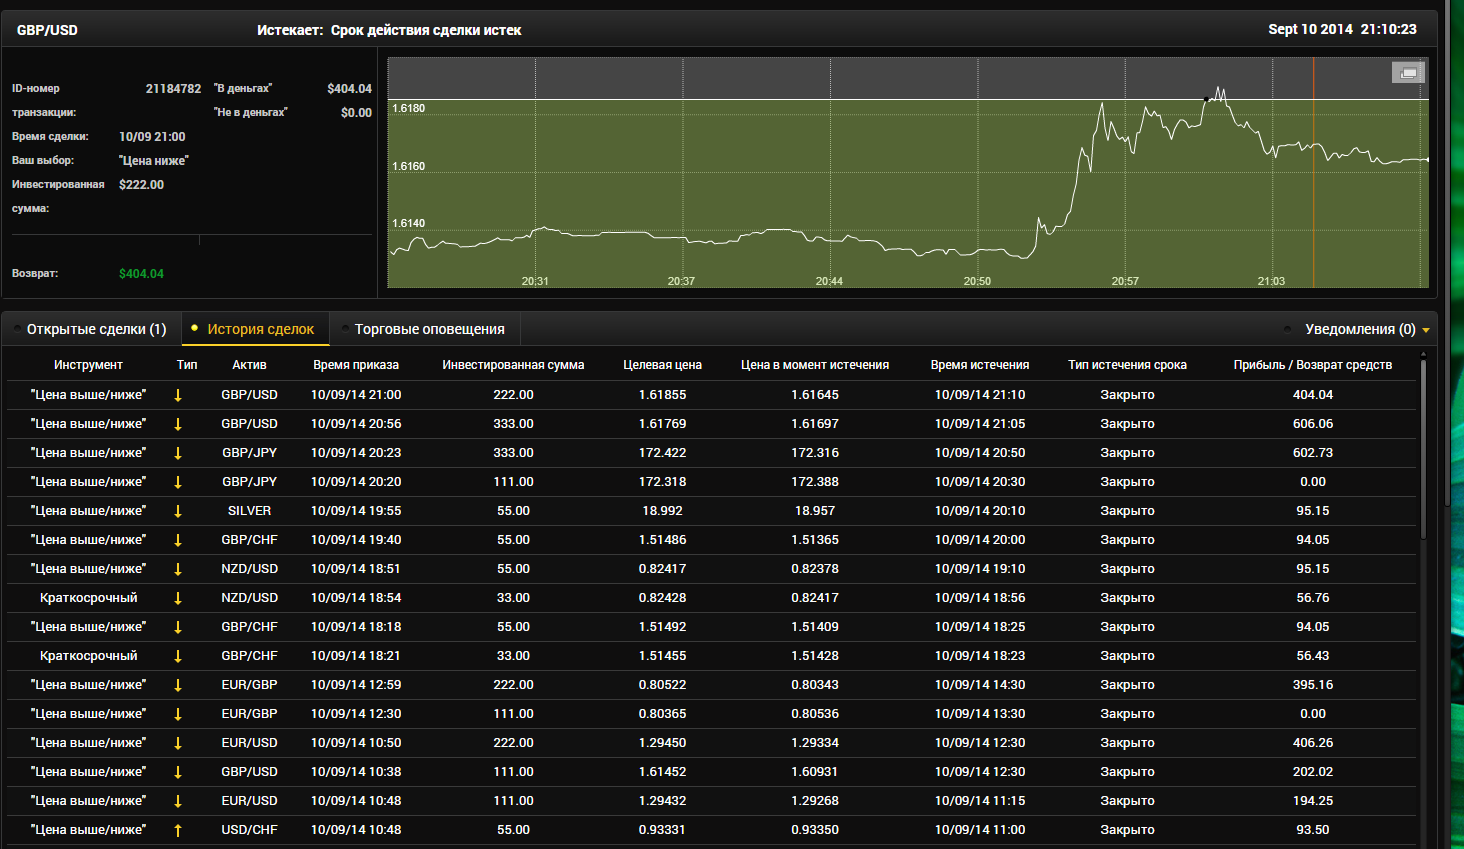1464x849 pixels.
Task: Click the orange expiry line on chart
Action: (1314, 172)
